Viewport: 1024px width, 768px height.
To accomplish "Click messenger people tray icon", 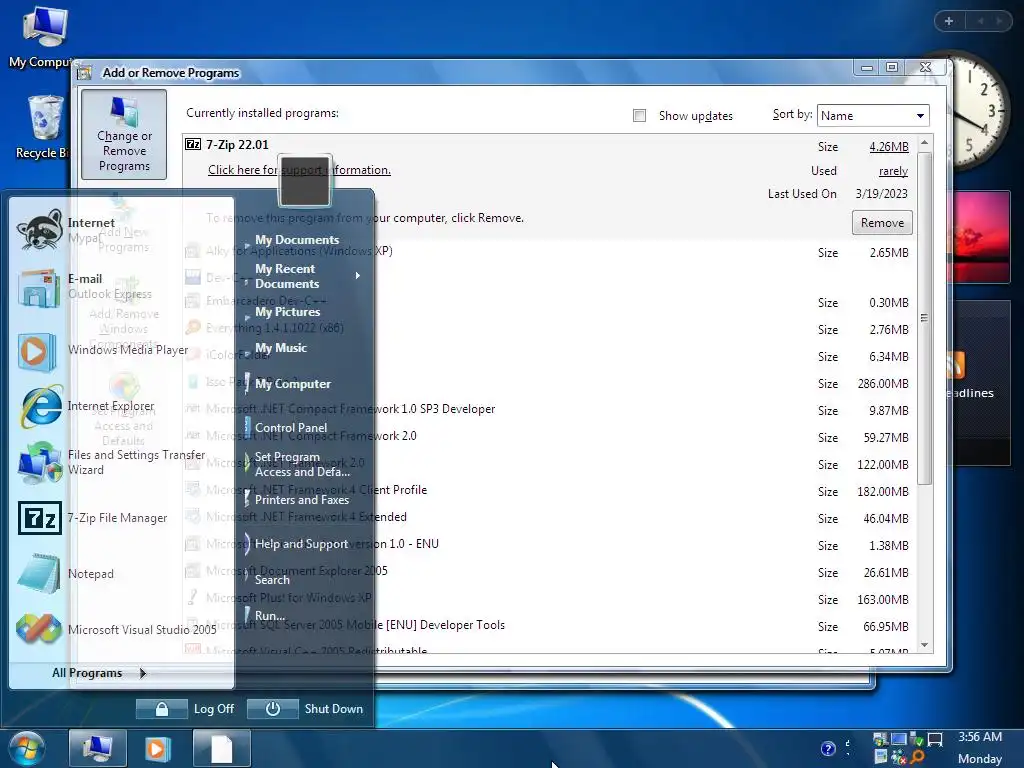I will [x=899, y=758].
